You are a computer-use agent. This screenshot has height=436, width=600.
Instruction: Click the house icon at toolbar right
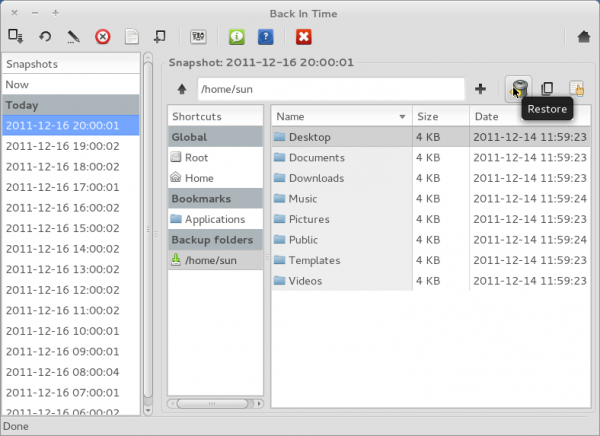tap(584, 37)
